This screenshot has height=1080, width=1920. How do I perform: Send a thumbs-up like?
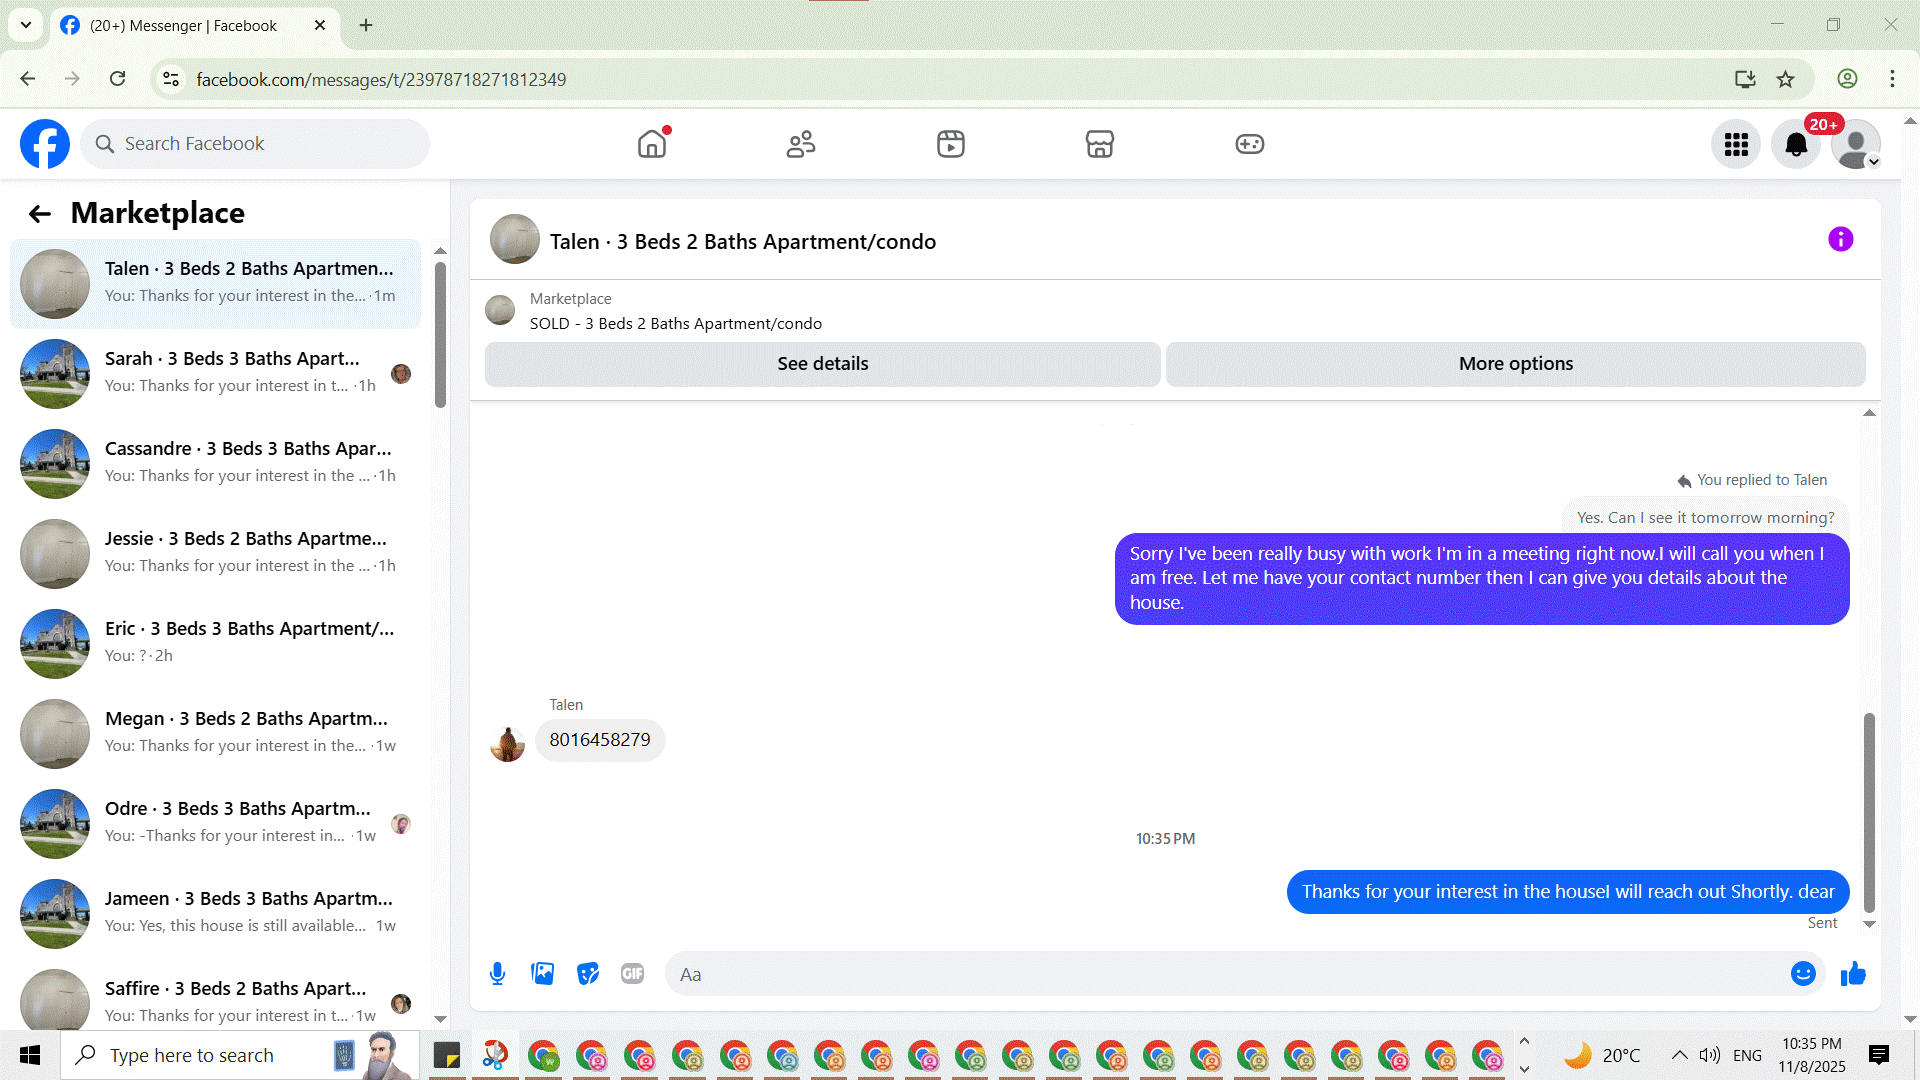pos(1853,974)
